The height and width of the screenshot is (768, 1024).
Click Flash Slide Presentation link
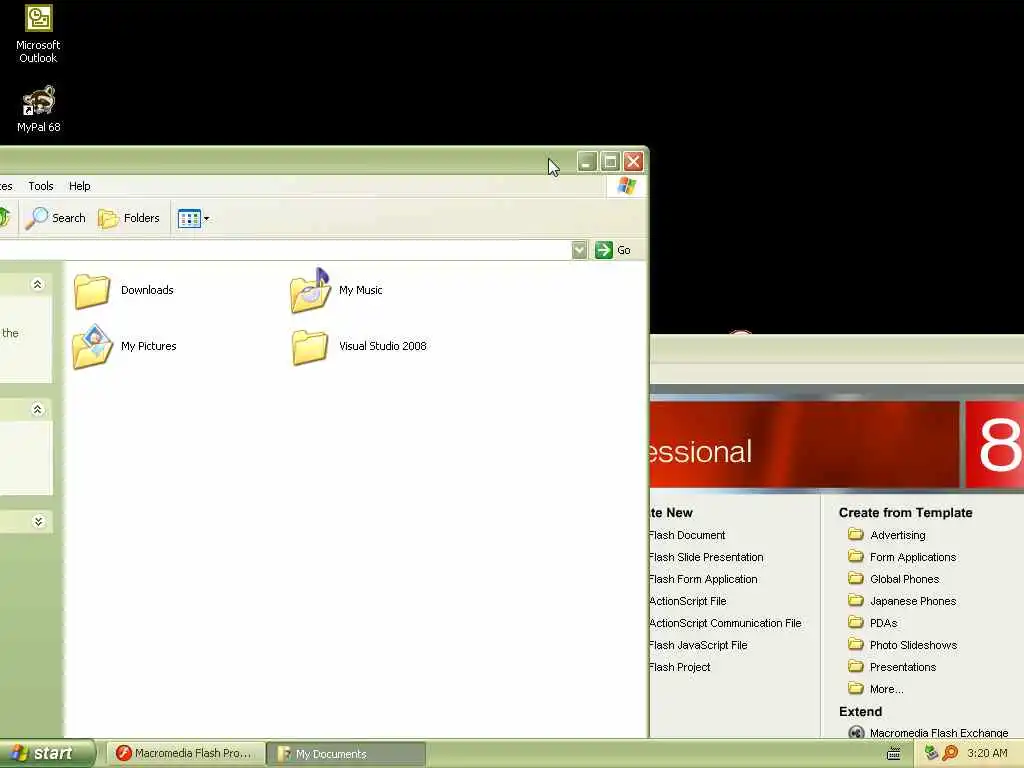click(x=706, y=558)
